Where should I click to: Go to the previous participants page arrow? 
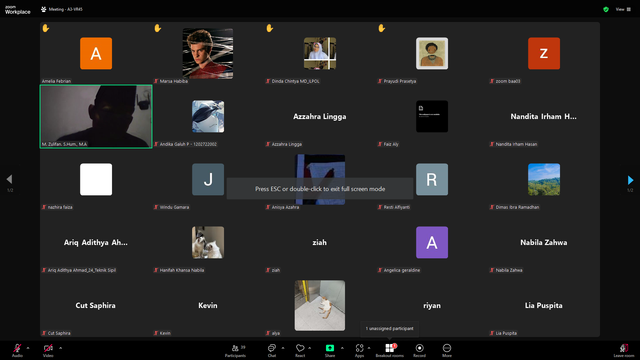click(9, 179)
